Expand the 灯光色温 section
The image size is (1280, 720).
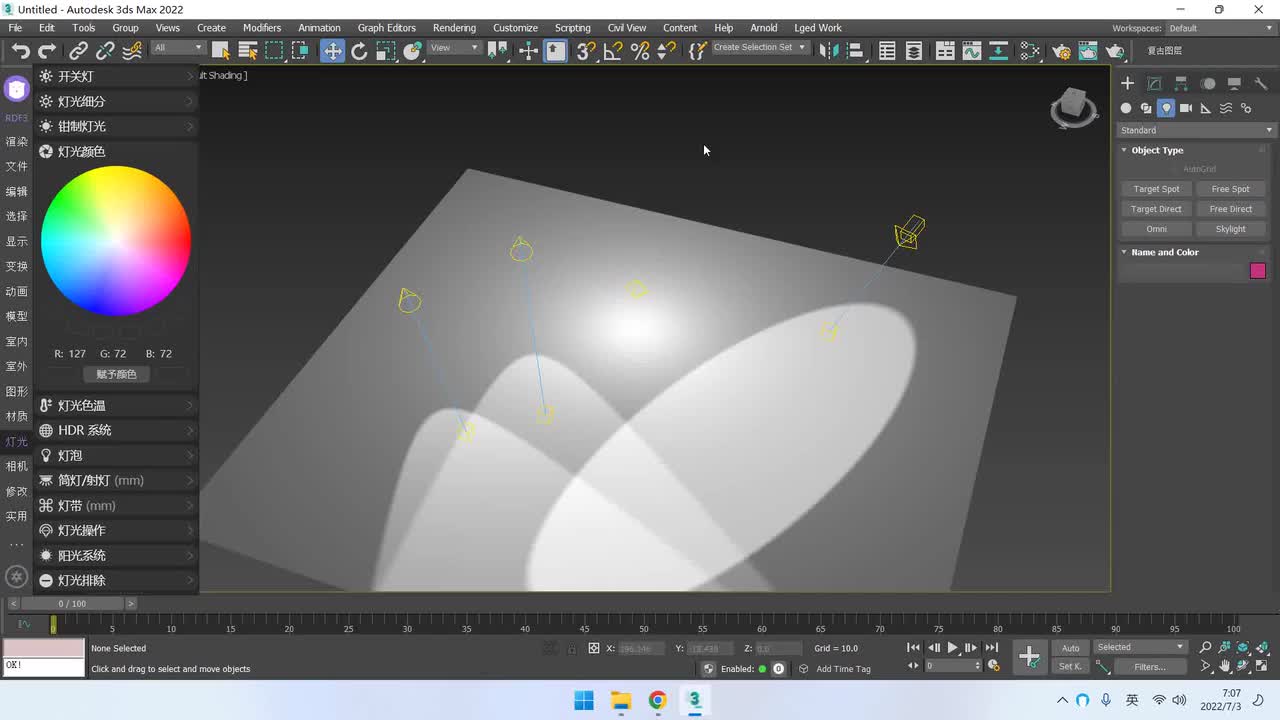(117, 405)
